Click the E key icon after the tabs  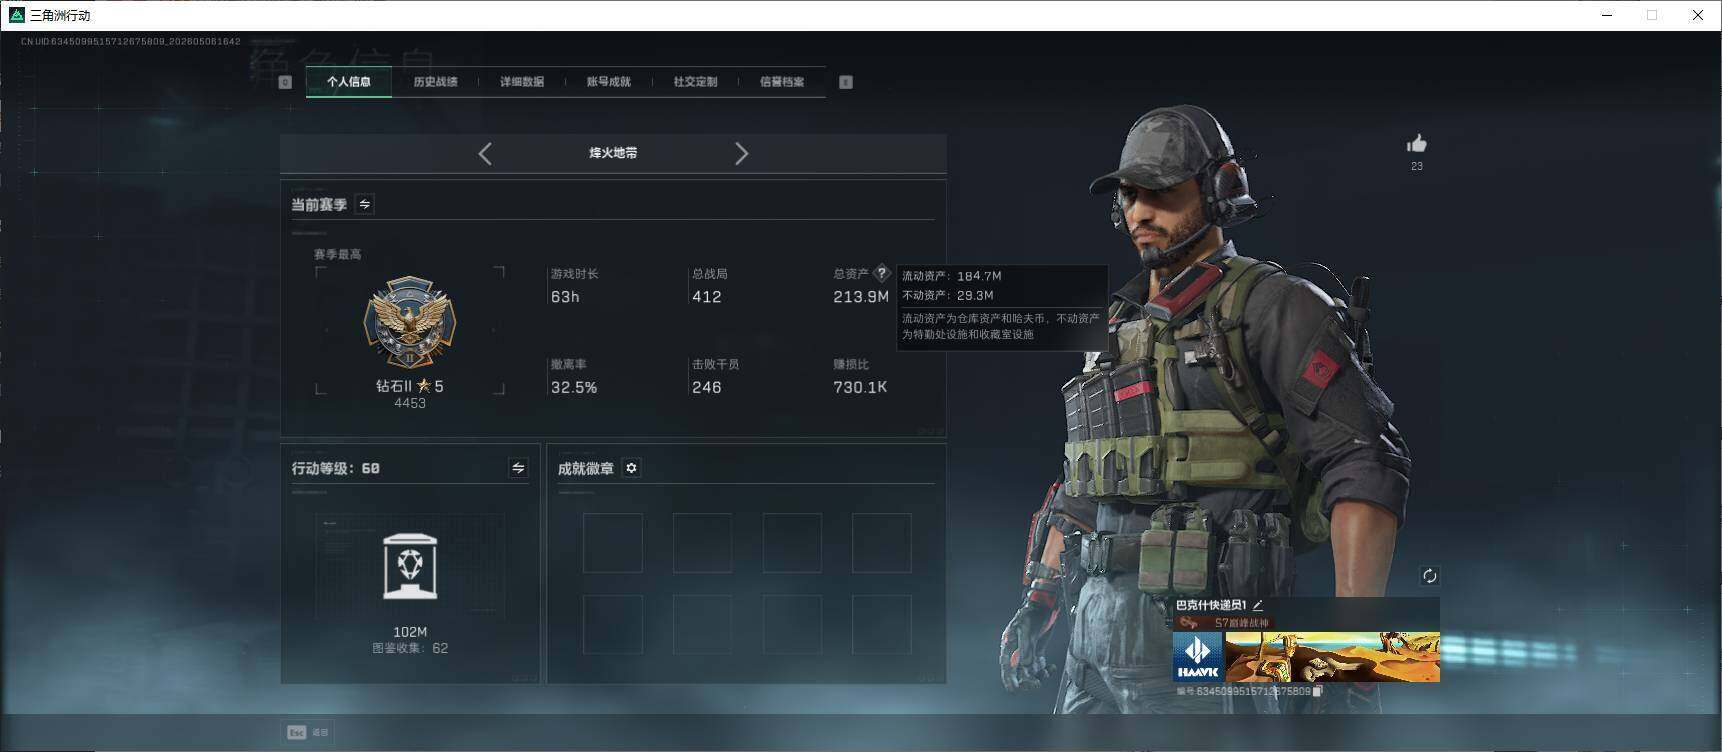(x=846, y=82)
